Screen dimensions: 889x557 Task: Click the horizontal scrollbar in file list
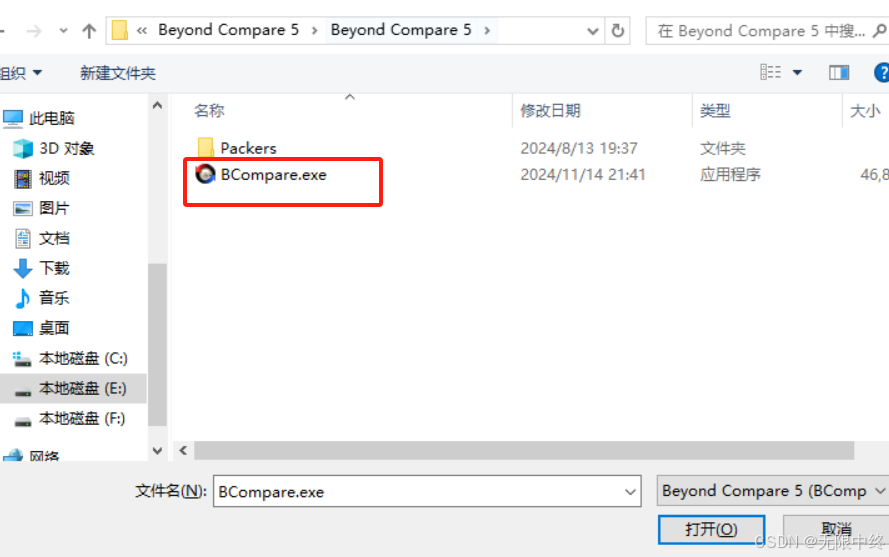coord(524,451)
